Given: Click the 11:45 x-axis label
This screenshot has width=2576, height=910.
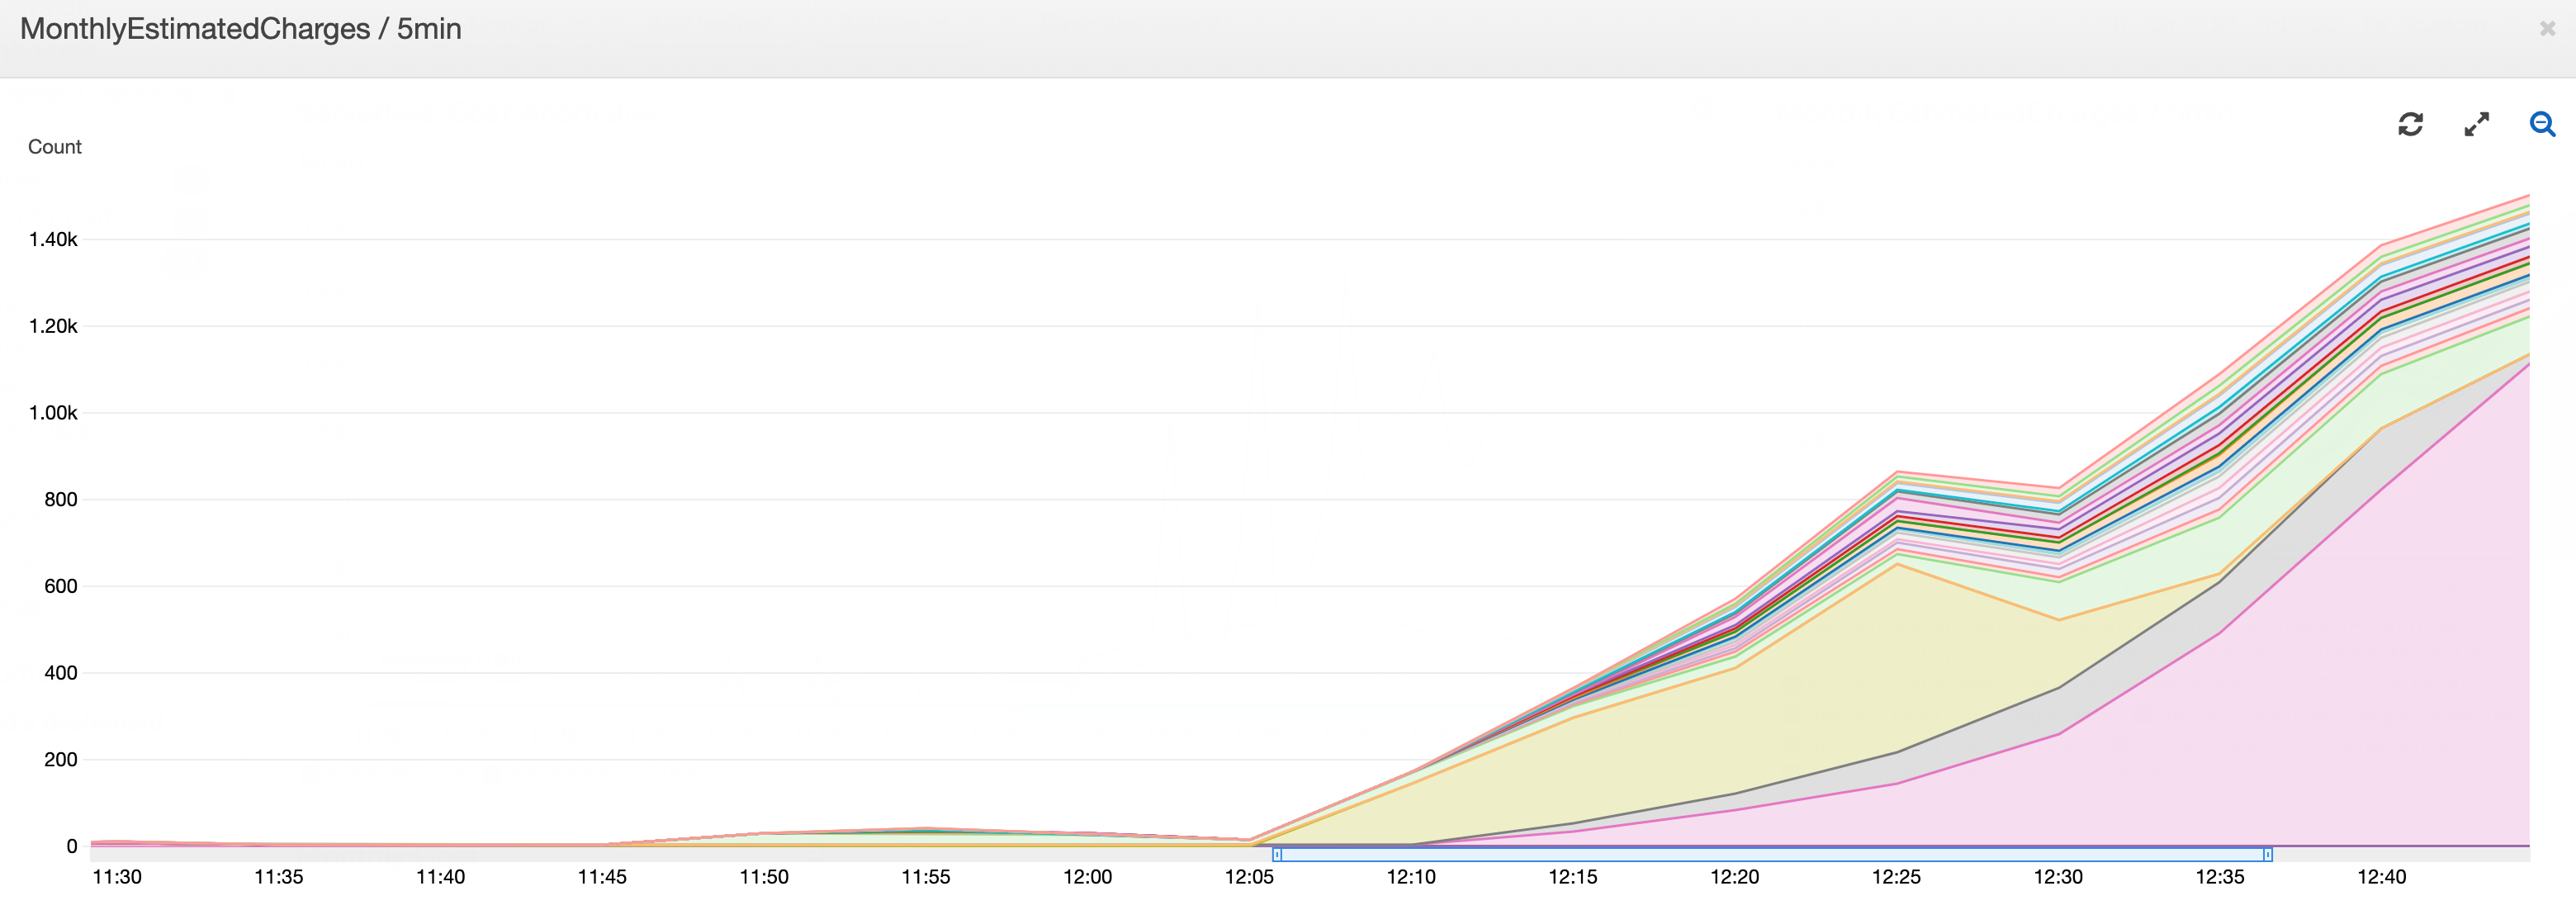Looking at the screenshot, I should point(602,877).
